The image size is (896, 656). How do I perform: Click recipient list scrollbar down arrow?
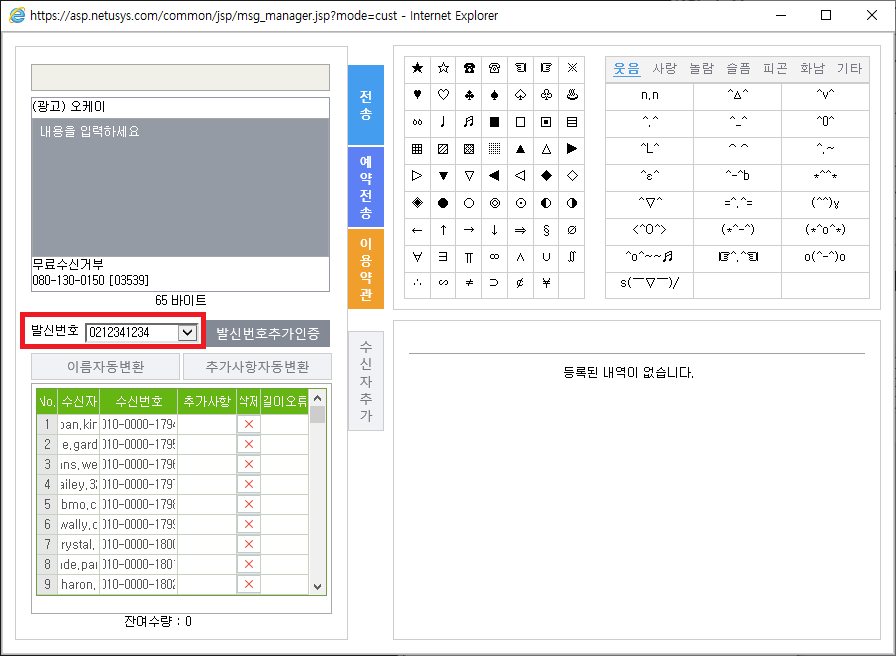(x=318, y=587)
